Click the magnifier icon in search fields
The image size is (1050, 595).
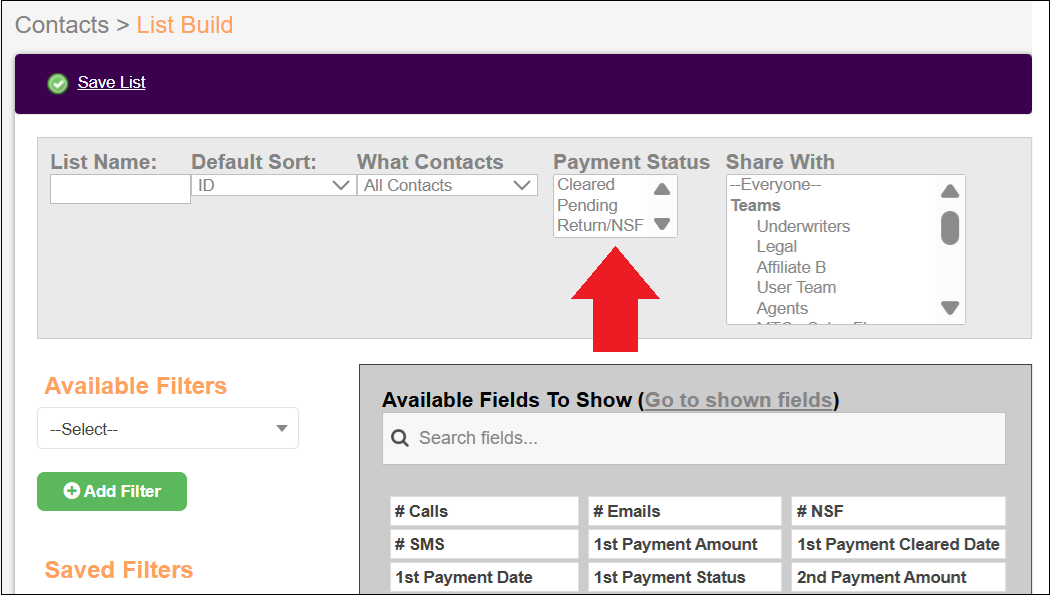coord(400,438)
